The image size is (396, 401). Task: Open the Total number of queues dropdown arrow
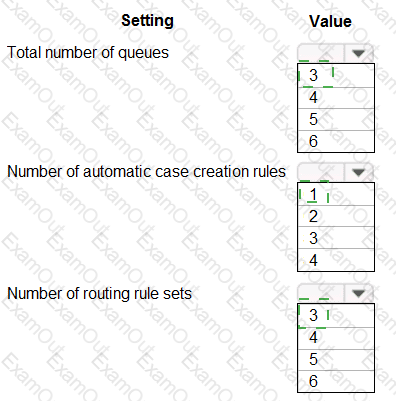(x=358, y=53)
